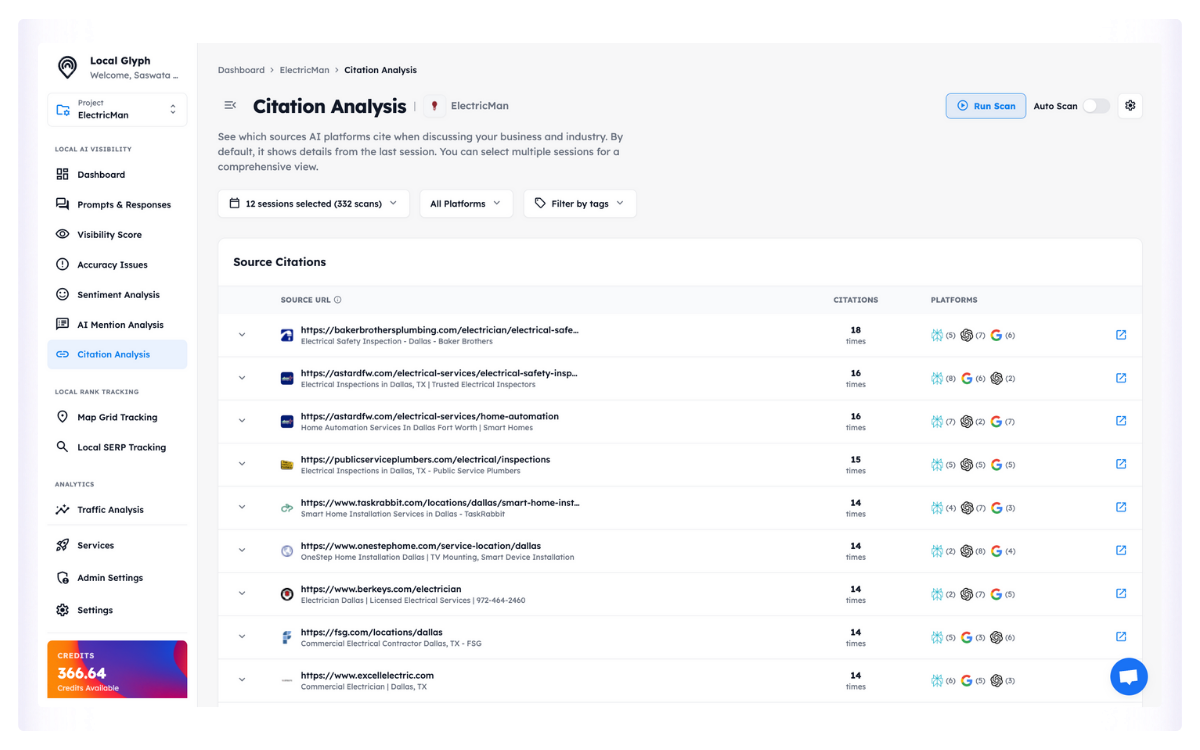Screen dimensions: 1200x750
Task: Open the external link for the berkeys.com row
Action: (1120, 593)
